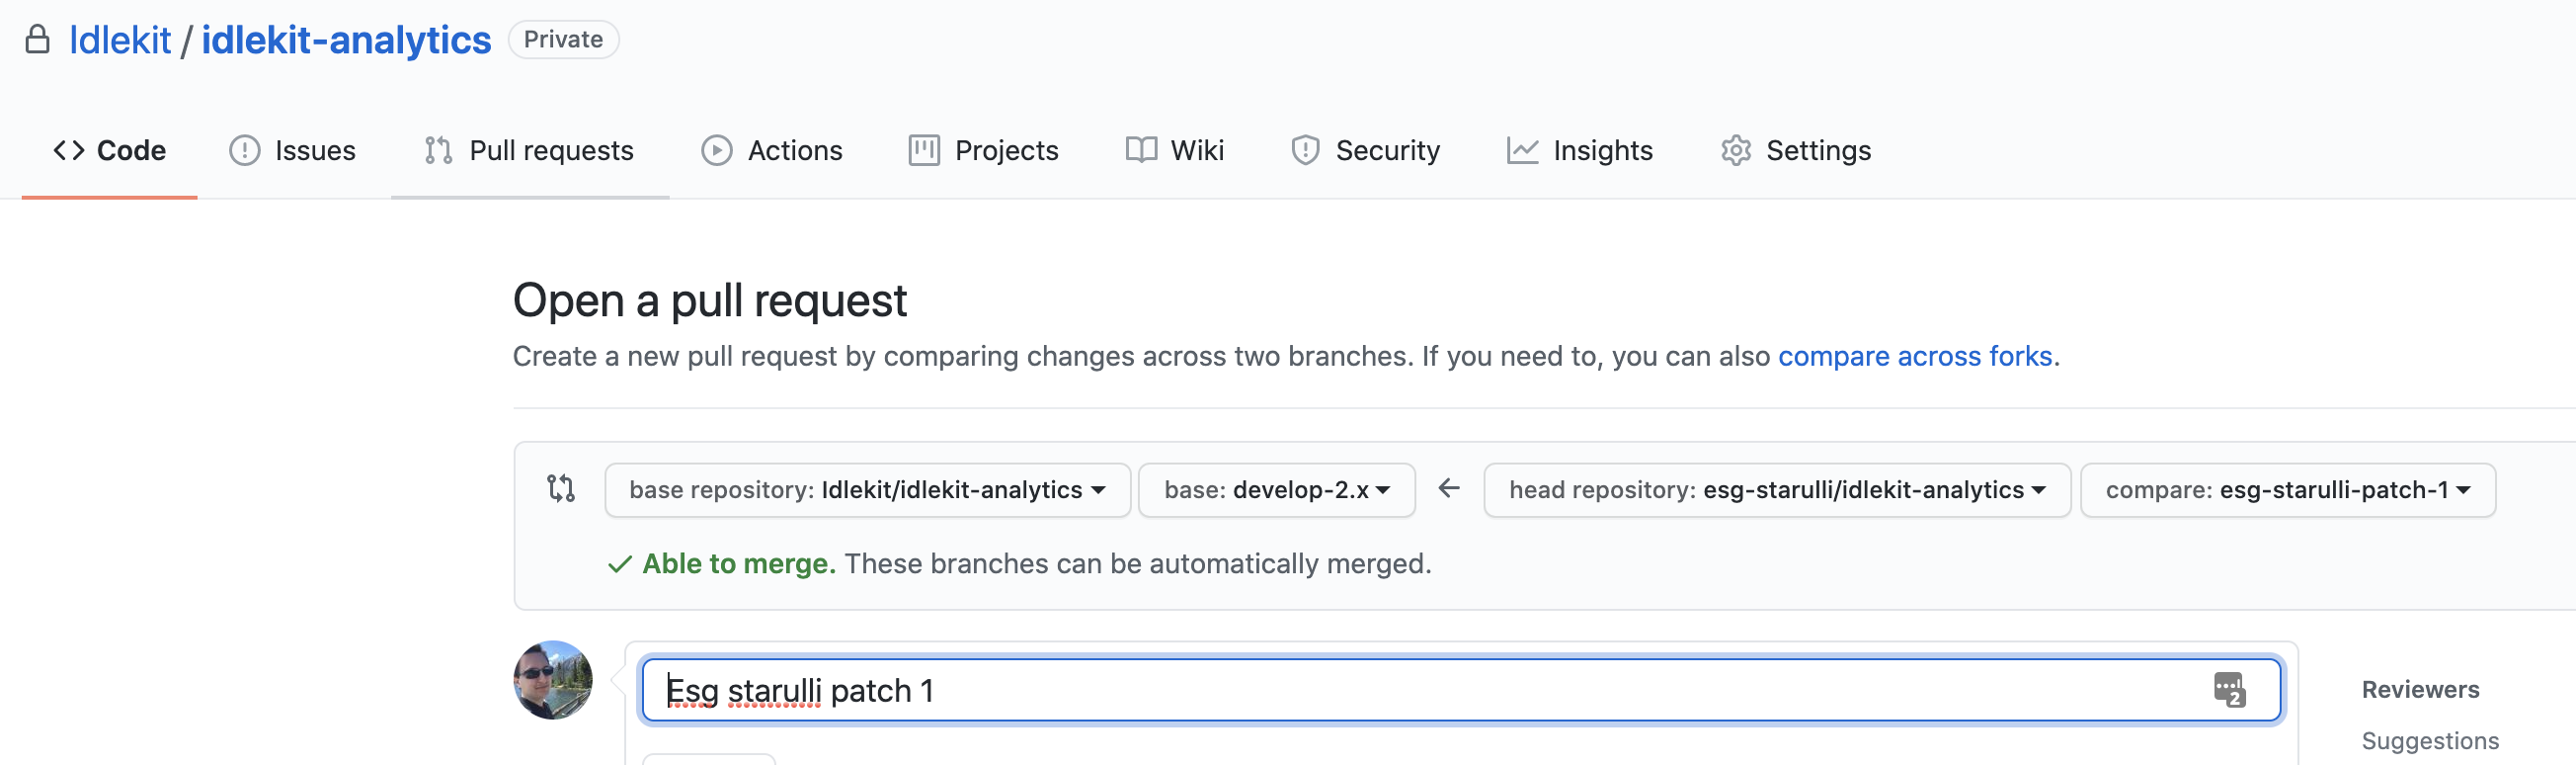
Task: Click the Settings gear icon
Action: coord(1736,150)
